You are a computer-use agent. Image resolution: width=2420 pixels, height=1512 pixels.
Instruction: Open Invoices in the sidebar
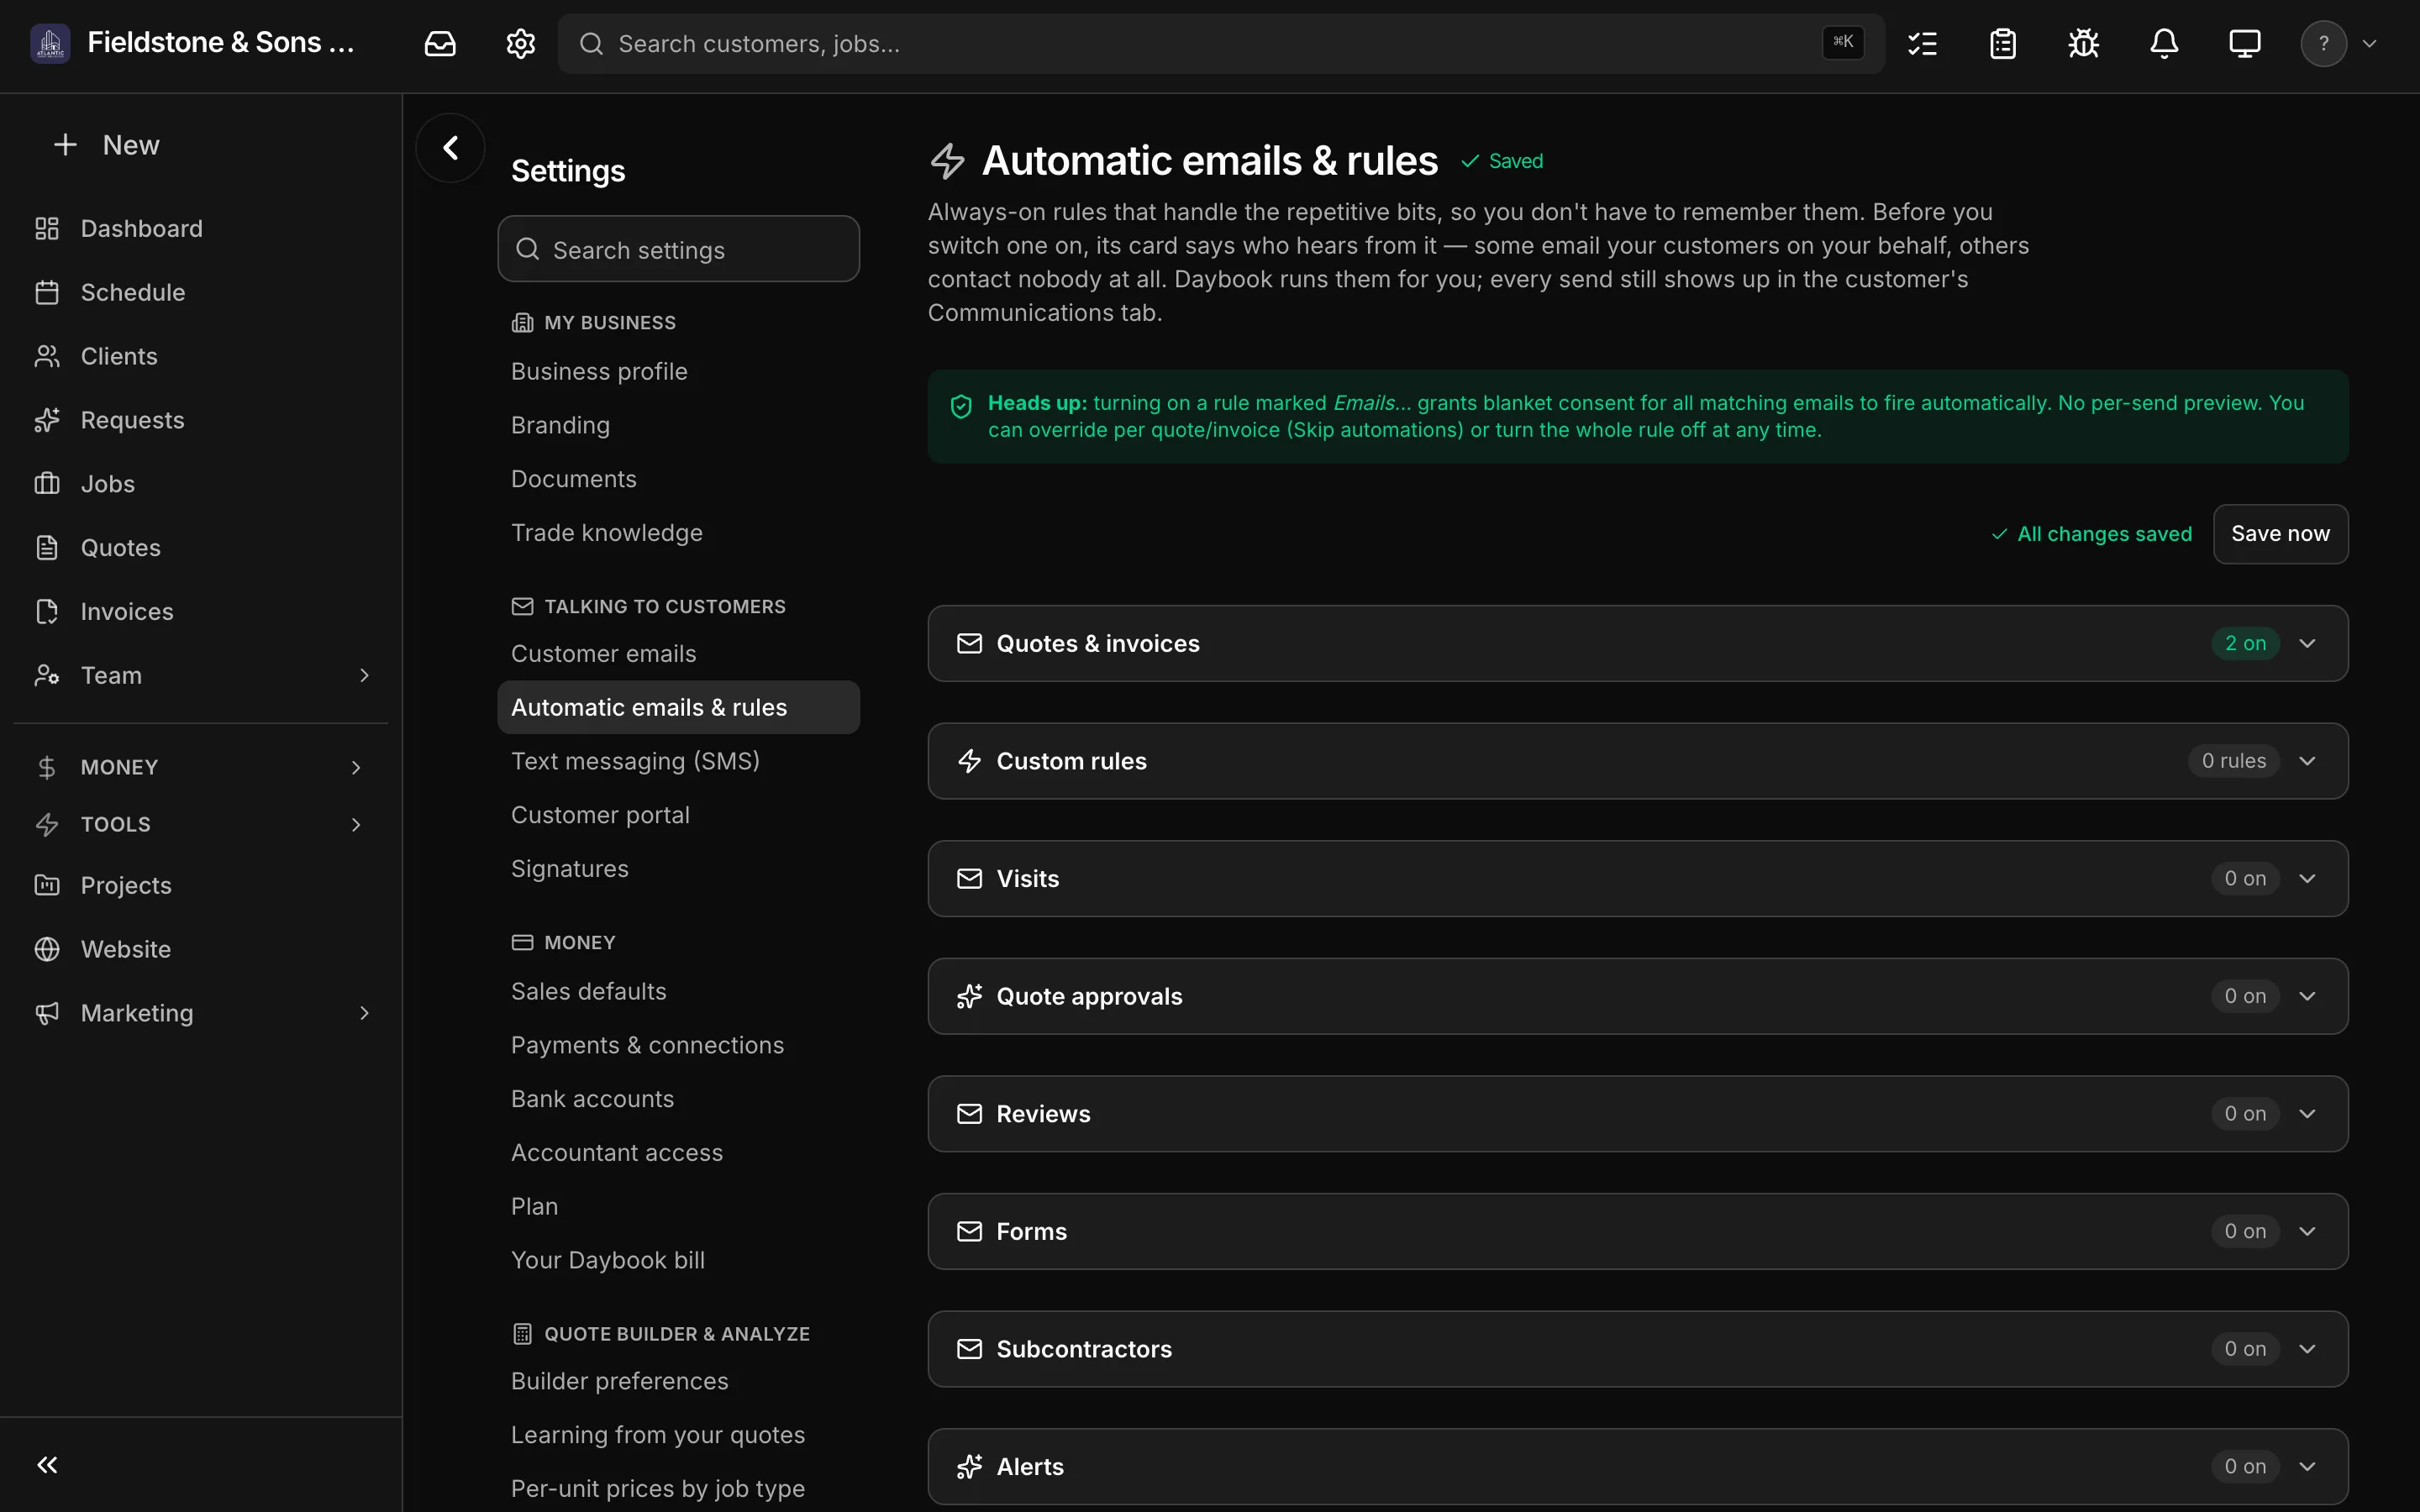coord(200,612)
